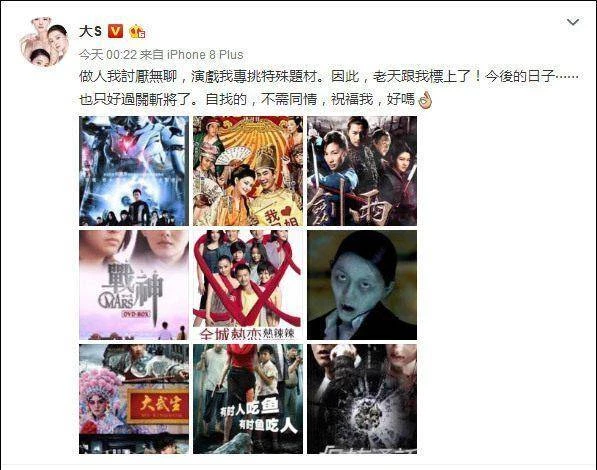Open the 劍雨 movie poster thumbnail
The height and width of the screenshot is (470, 597).
pos(362,171)
